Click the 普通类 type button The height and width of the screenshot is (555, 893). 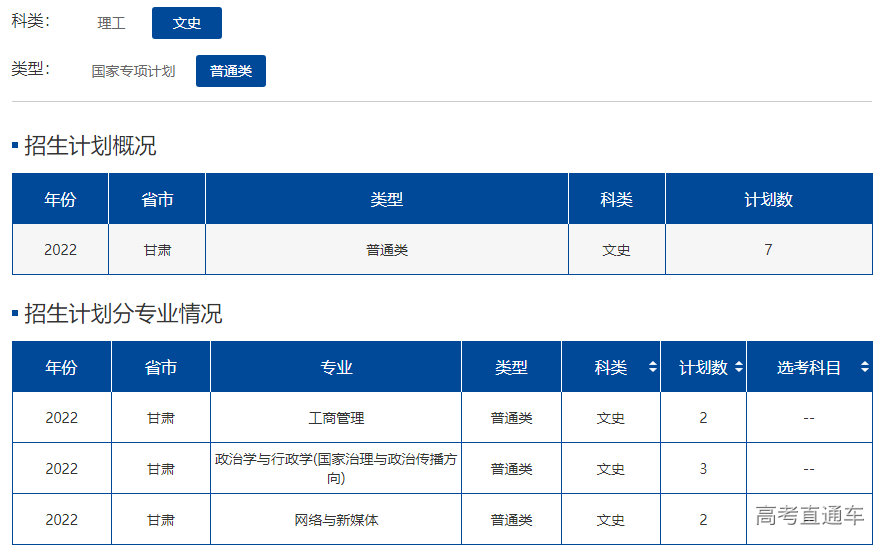point(231,71)
